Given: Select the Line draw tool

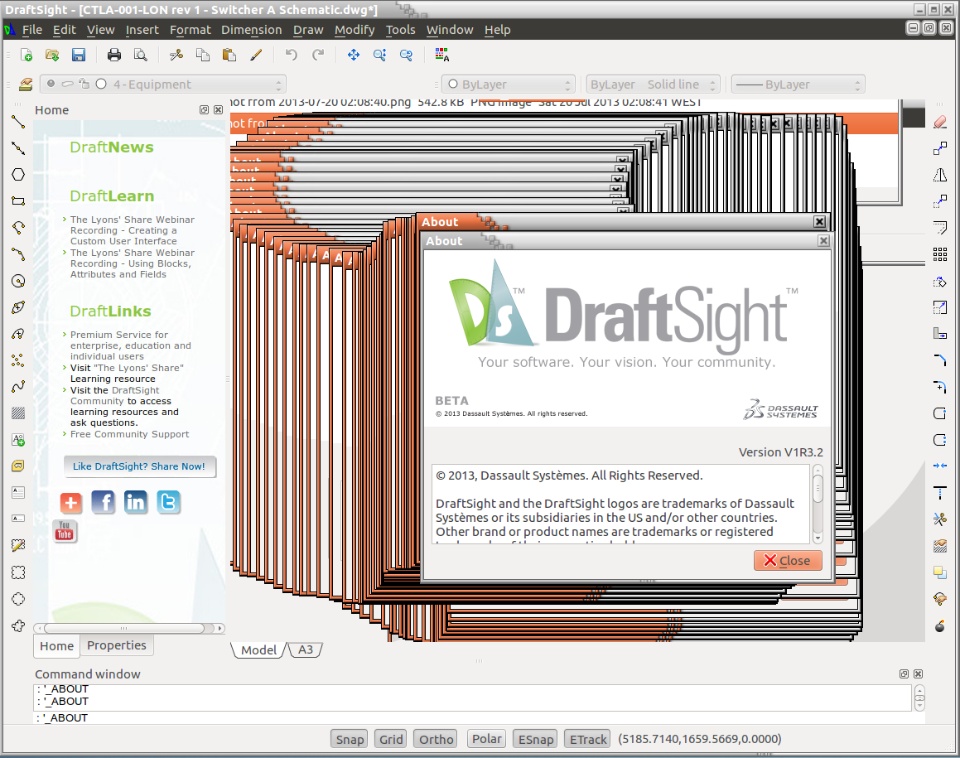Looking at the screenshot, I should [x=18, y=122].
